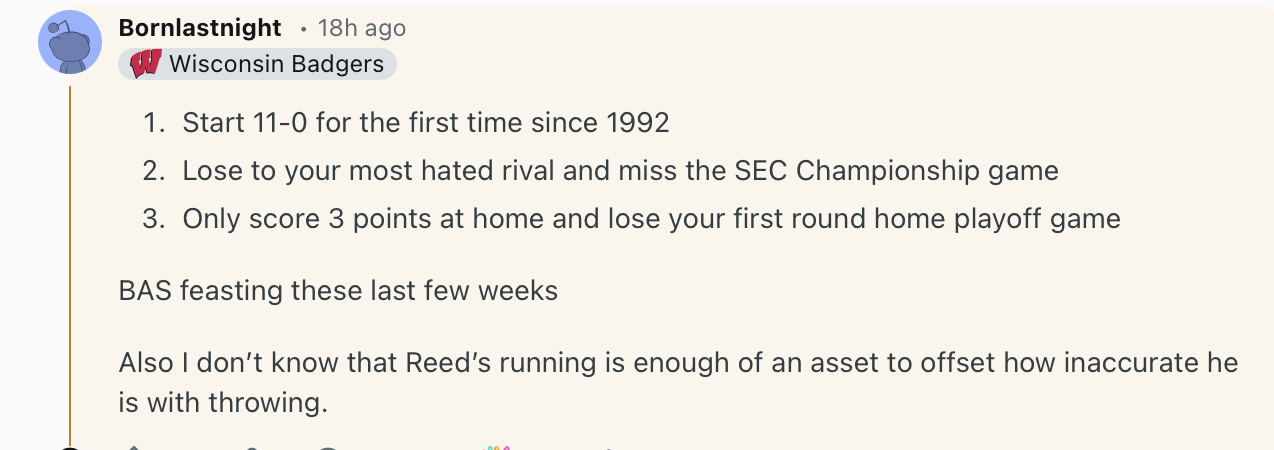
Task: Click the "BAS feasting these last few weeks" text
Action: pyautogui.click(x=338, y=291)
